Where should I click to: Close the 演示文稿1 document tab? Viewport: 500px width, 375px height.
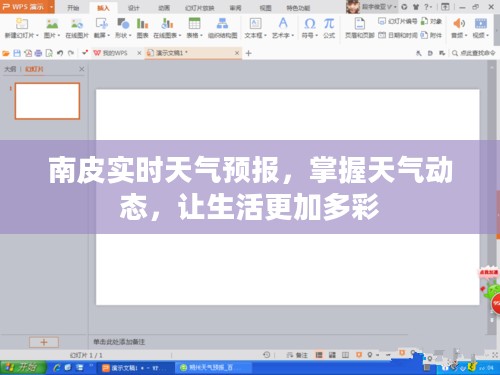pos(237,53)
